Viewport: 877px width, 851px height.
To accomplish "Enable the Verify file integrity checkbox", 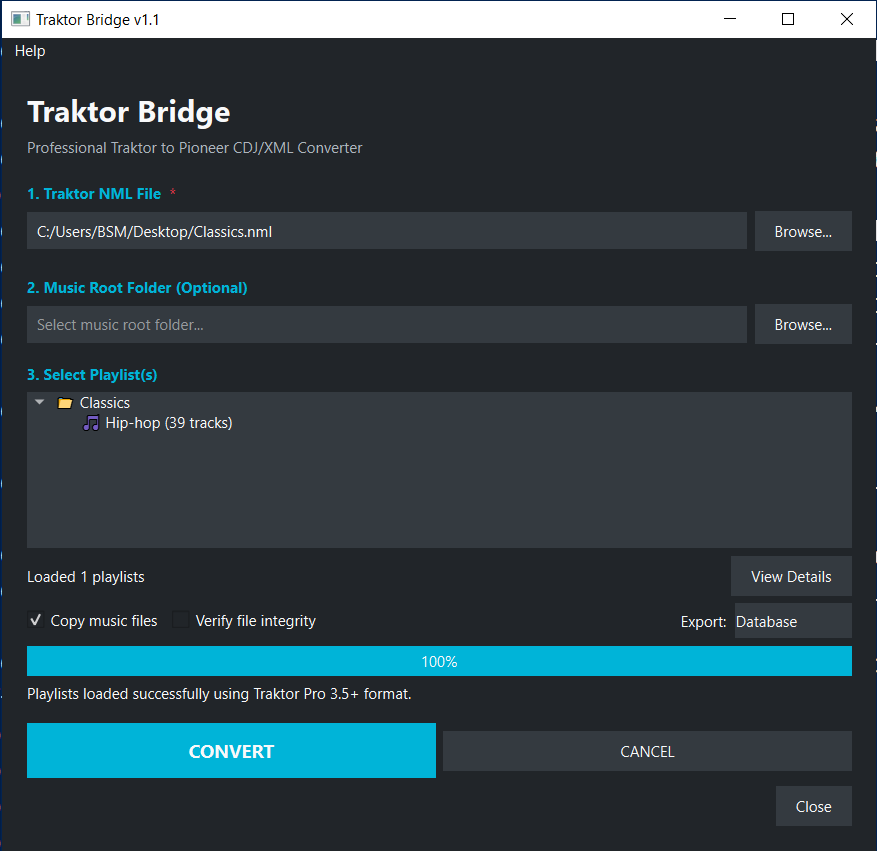I will point(181,620).
